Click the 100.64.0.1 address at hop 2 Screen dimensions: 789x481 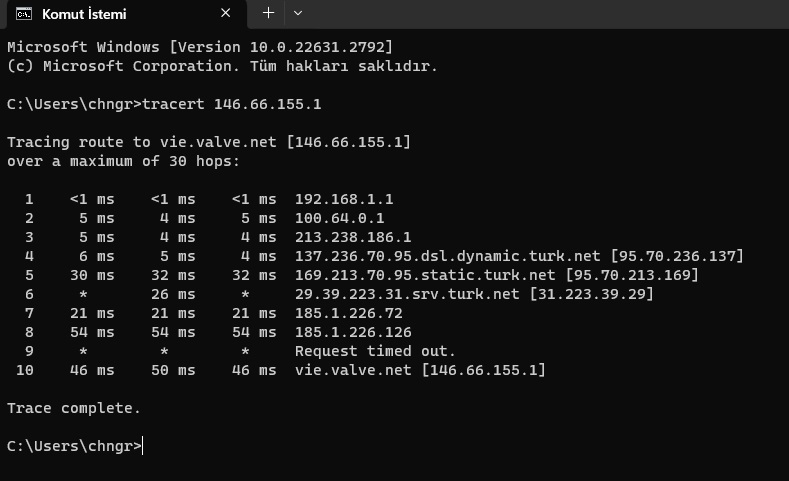(x=340, y=218)
